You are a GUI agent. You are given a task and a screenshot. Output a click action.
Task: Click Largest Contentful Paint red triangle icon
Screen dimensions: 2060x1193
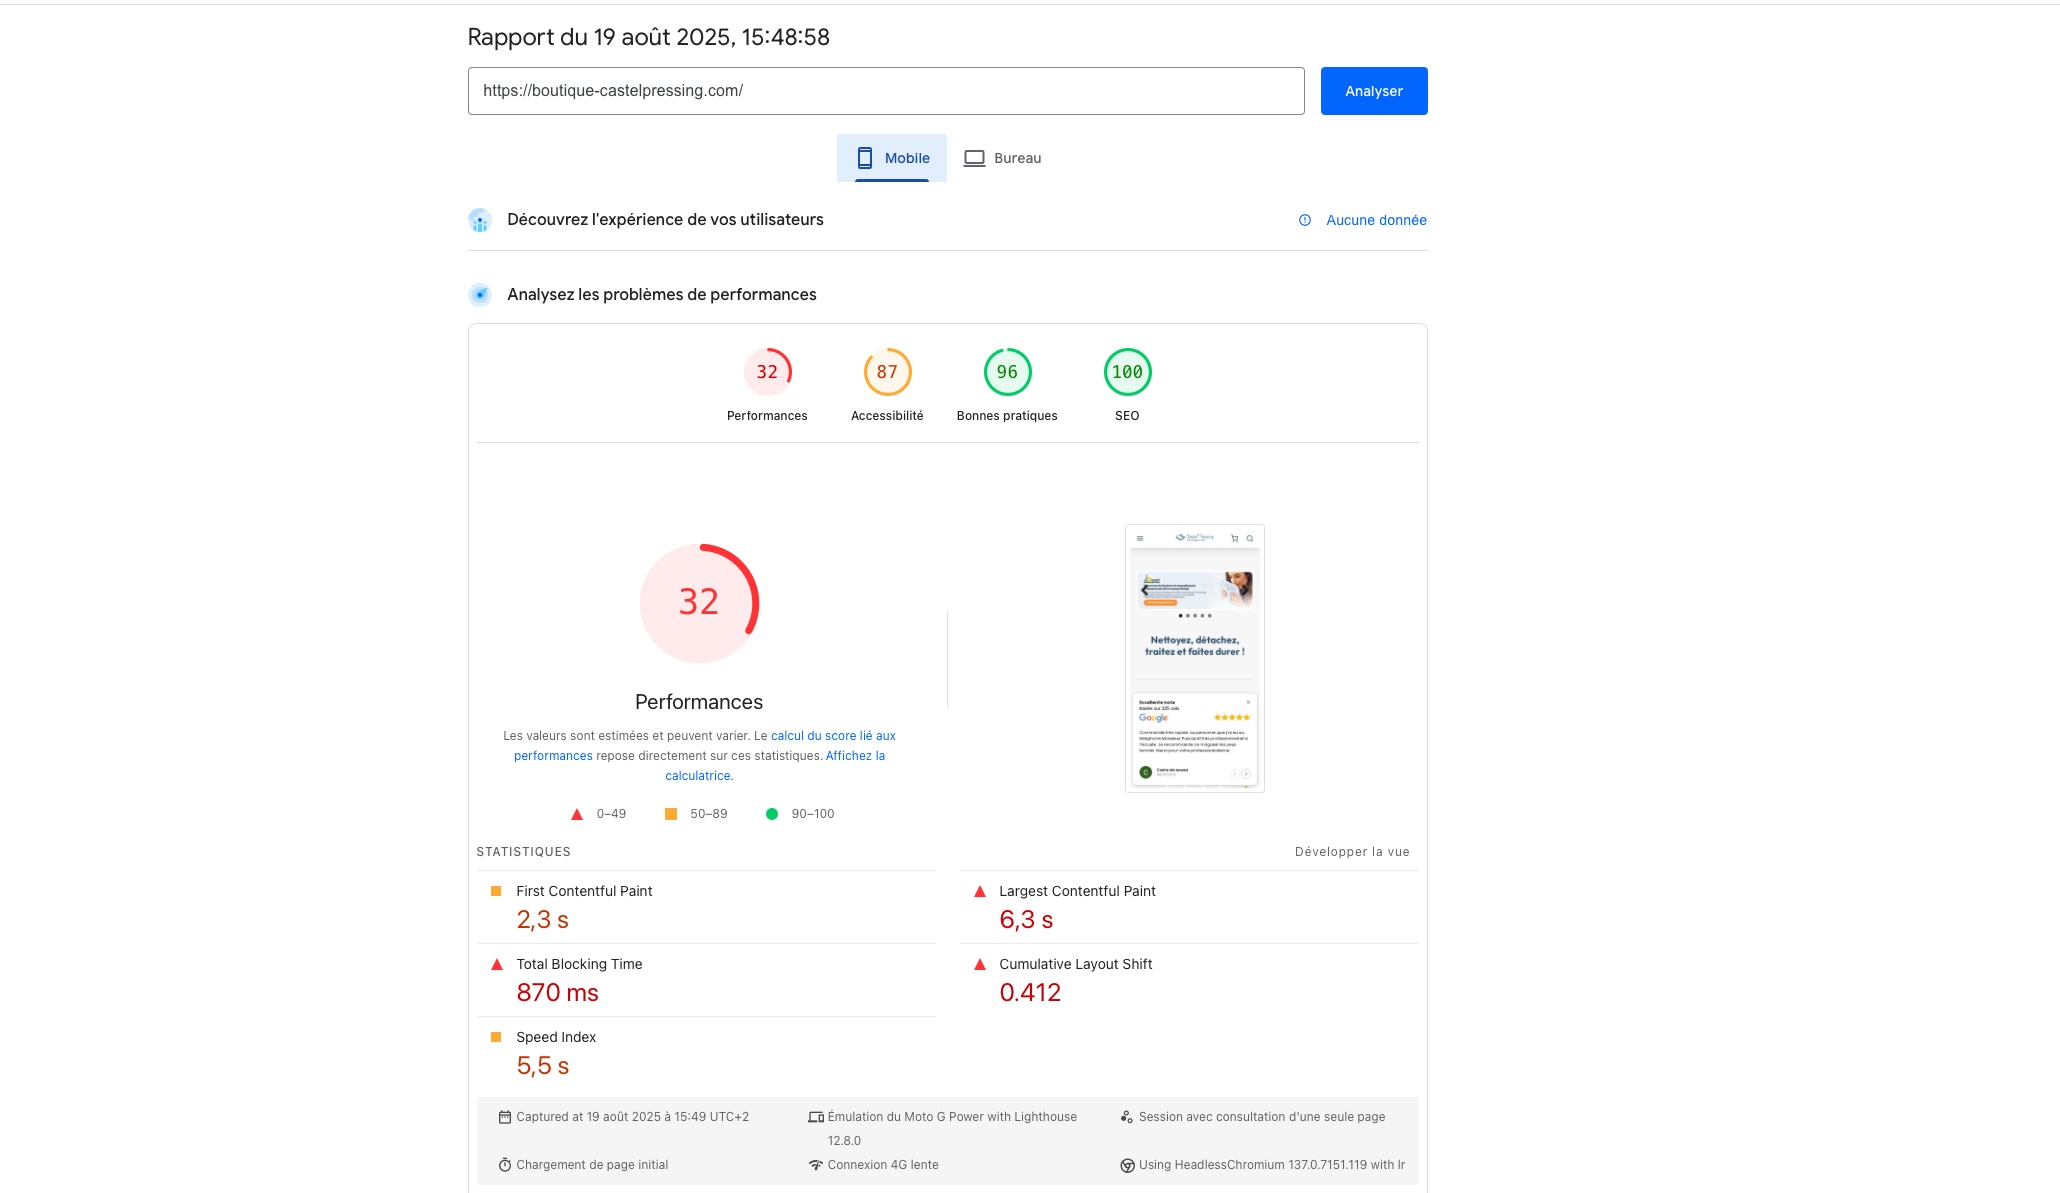(x=980, y=891)
